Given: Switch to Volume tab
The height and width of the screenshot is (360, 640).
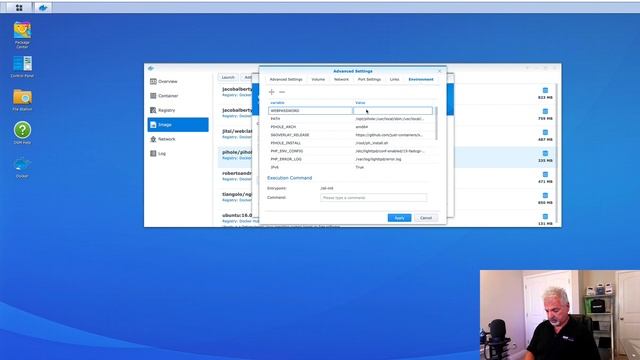Looking at the screenshot, I should (x=318, y=79).
